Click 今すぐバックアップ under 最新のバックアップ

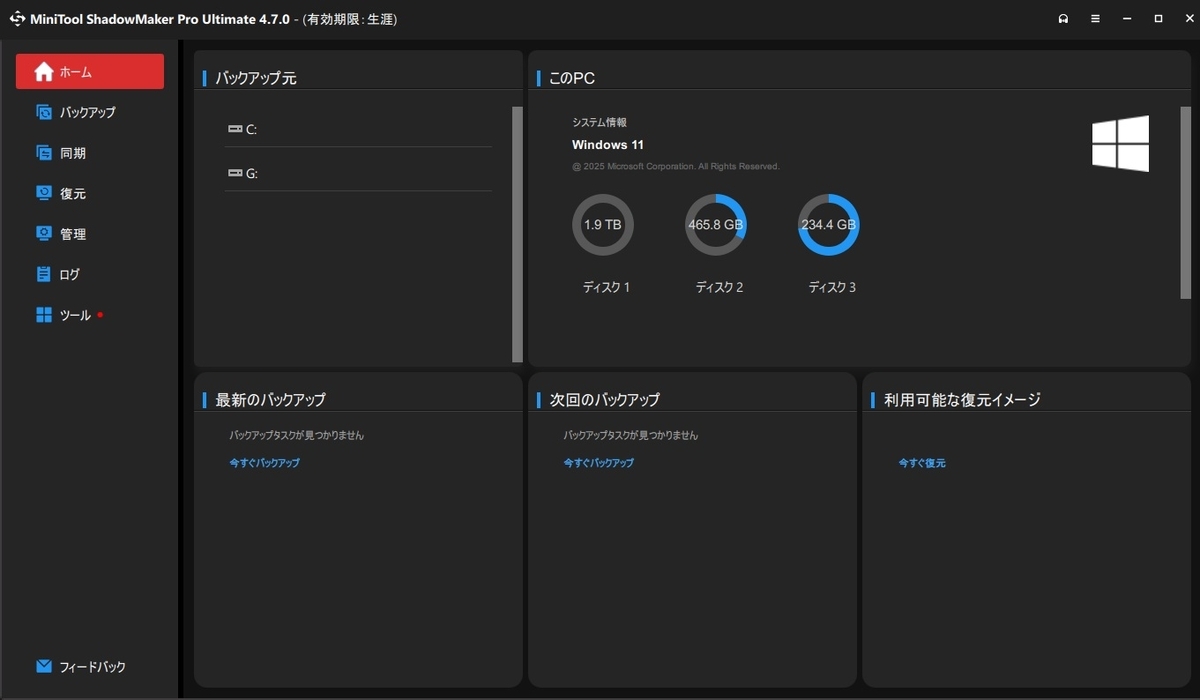(265, 463)
